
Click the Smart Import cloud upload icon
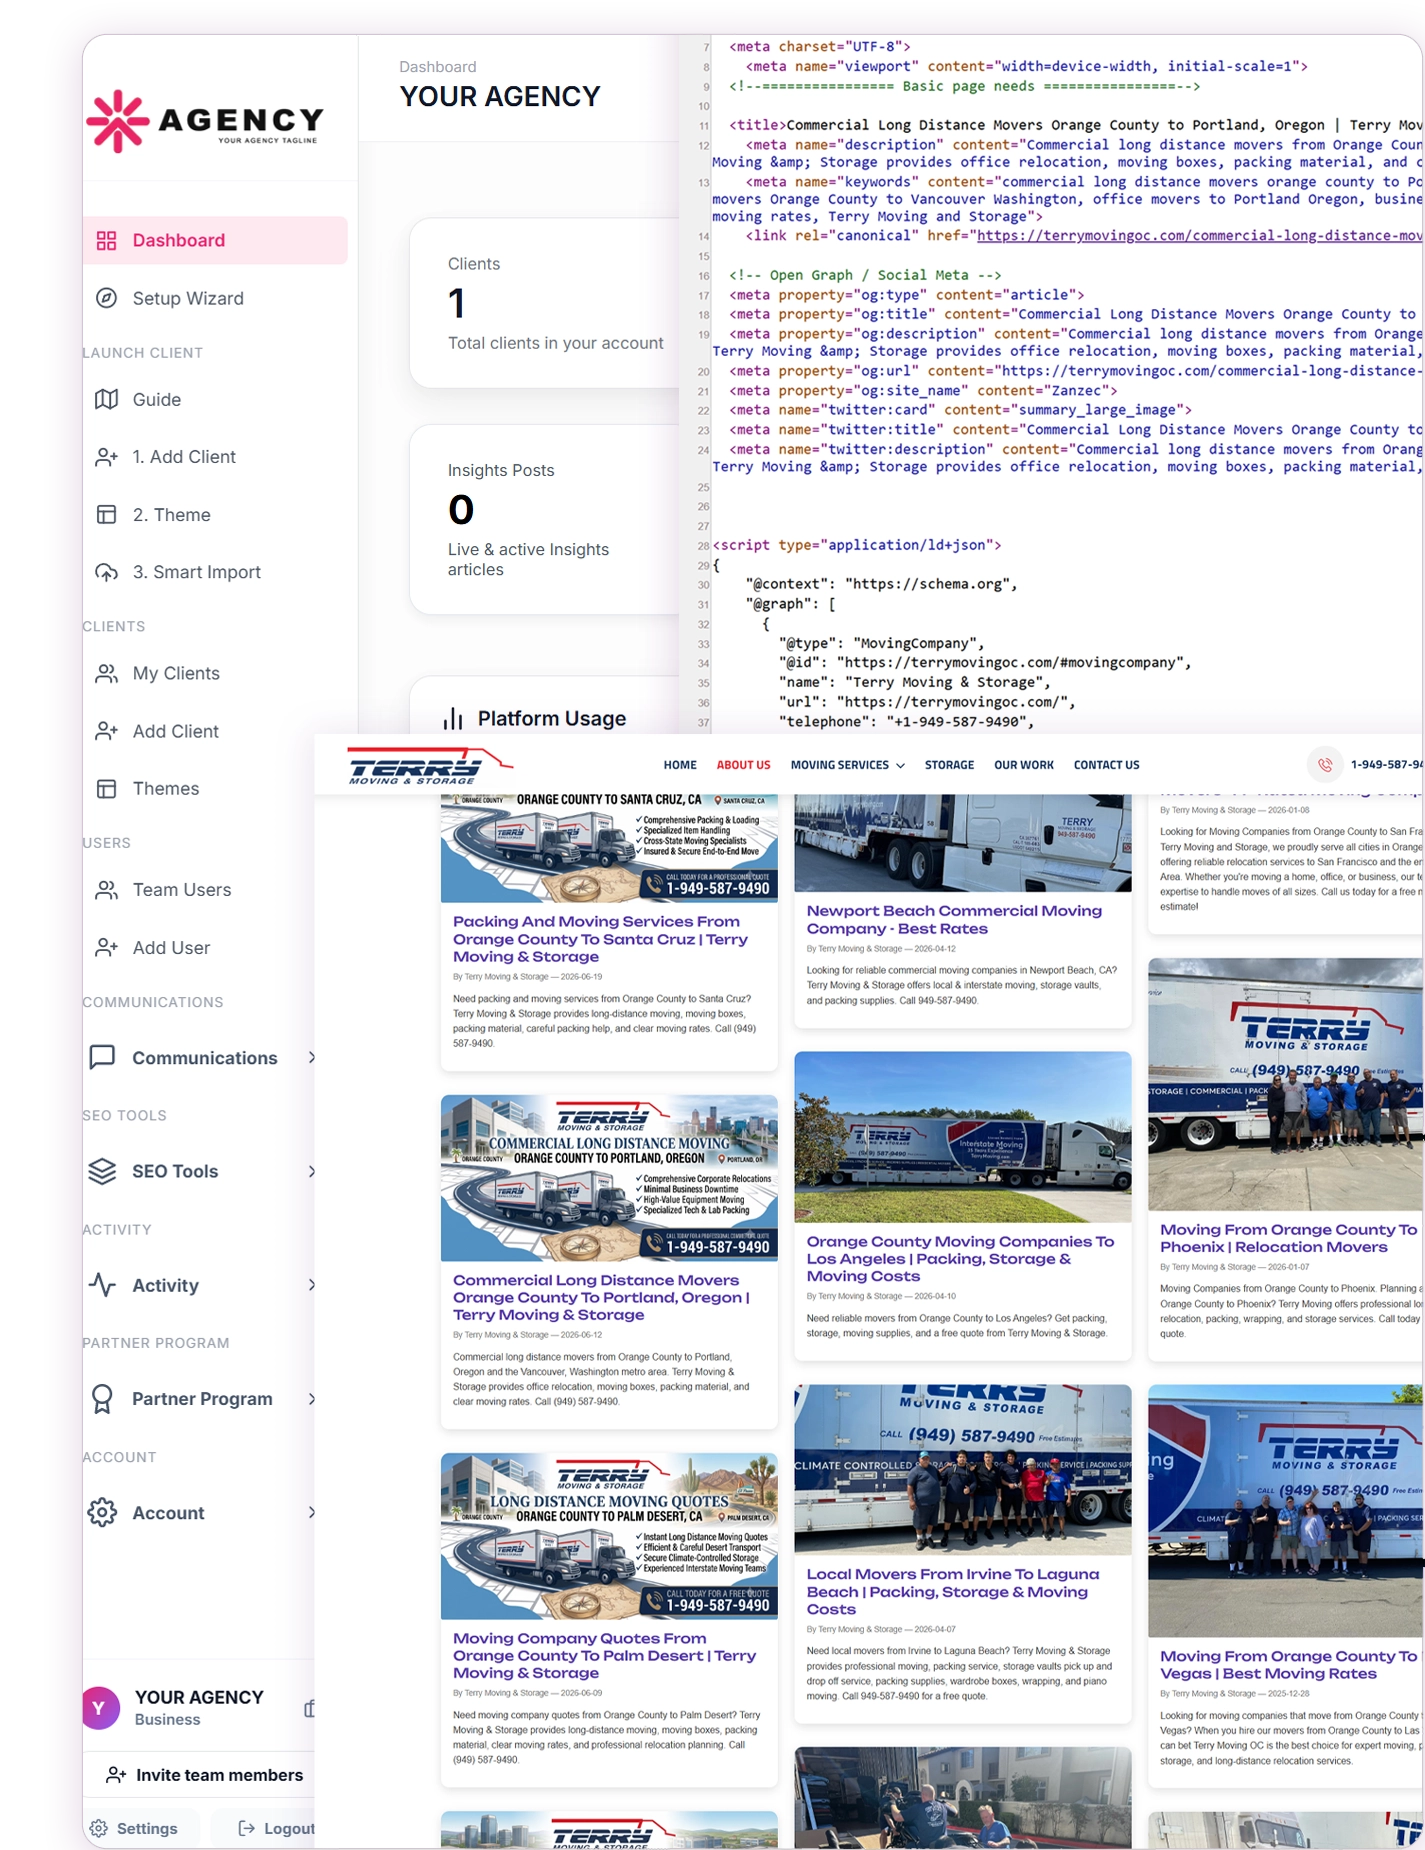coord(106,572)
